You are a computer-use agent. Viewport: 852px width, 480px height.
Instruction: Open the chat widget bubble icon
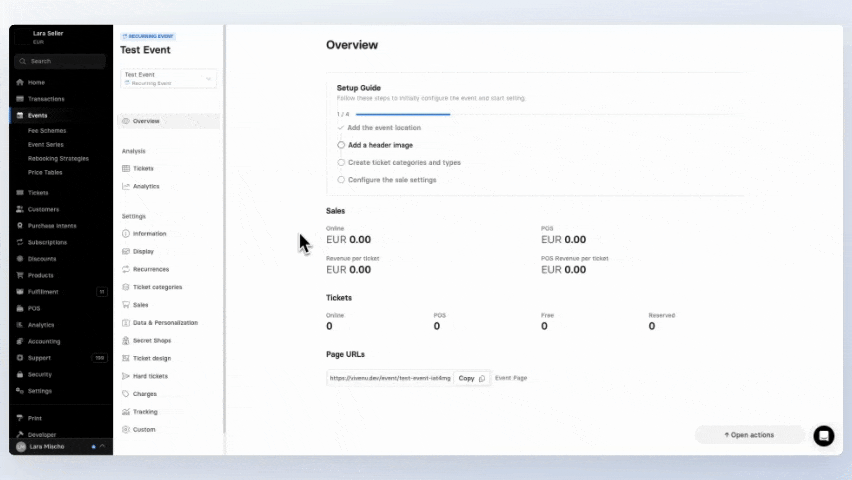pyautogui.click(x=823, y=435)
